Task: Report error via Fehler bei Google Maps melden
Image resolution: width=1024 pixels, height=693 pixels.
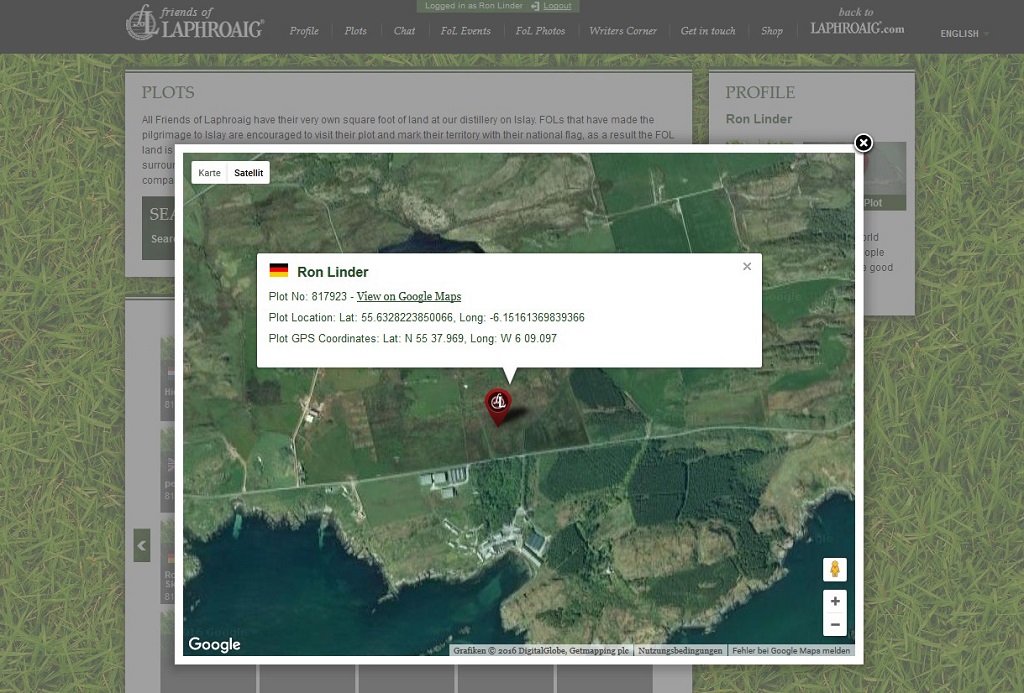Action: pyautogui.click(x=791, y=651)
